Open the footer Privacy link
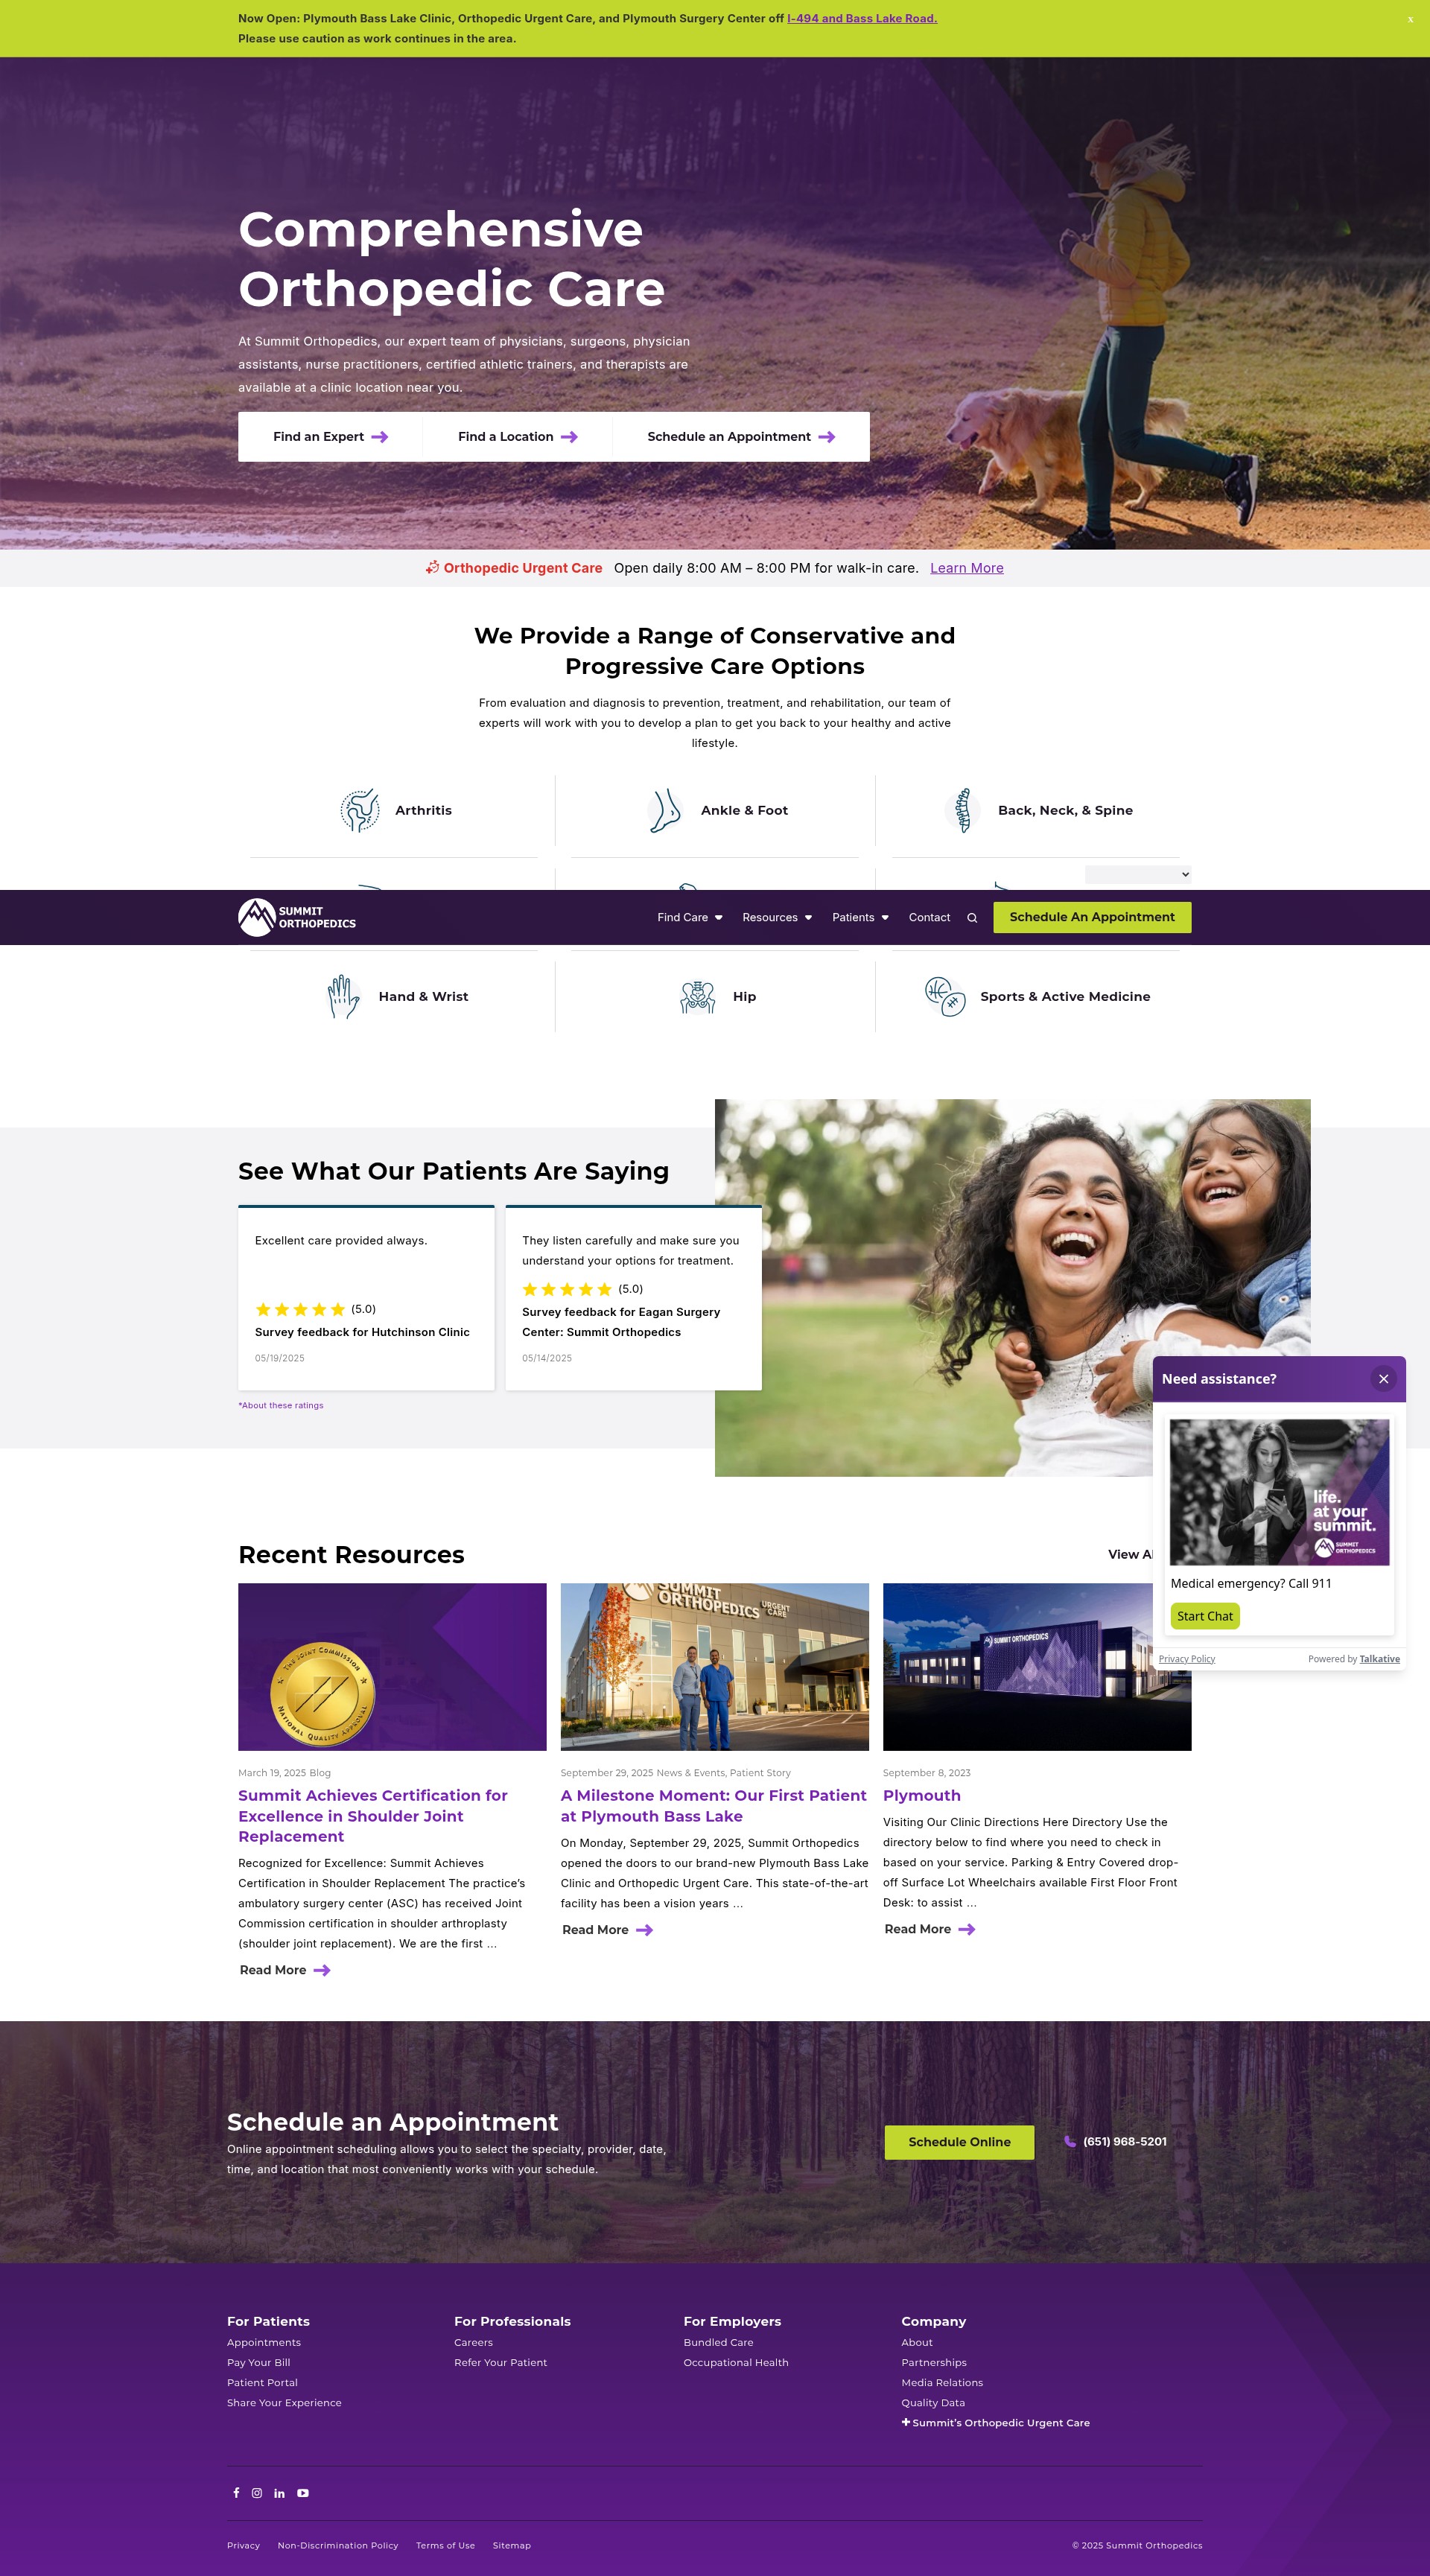The image size is (1430, 2576). (243, 2545)
